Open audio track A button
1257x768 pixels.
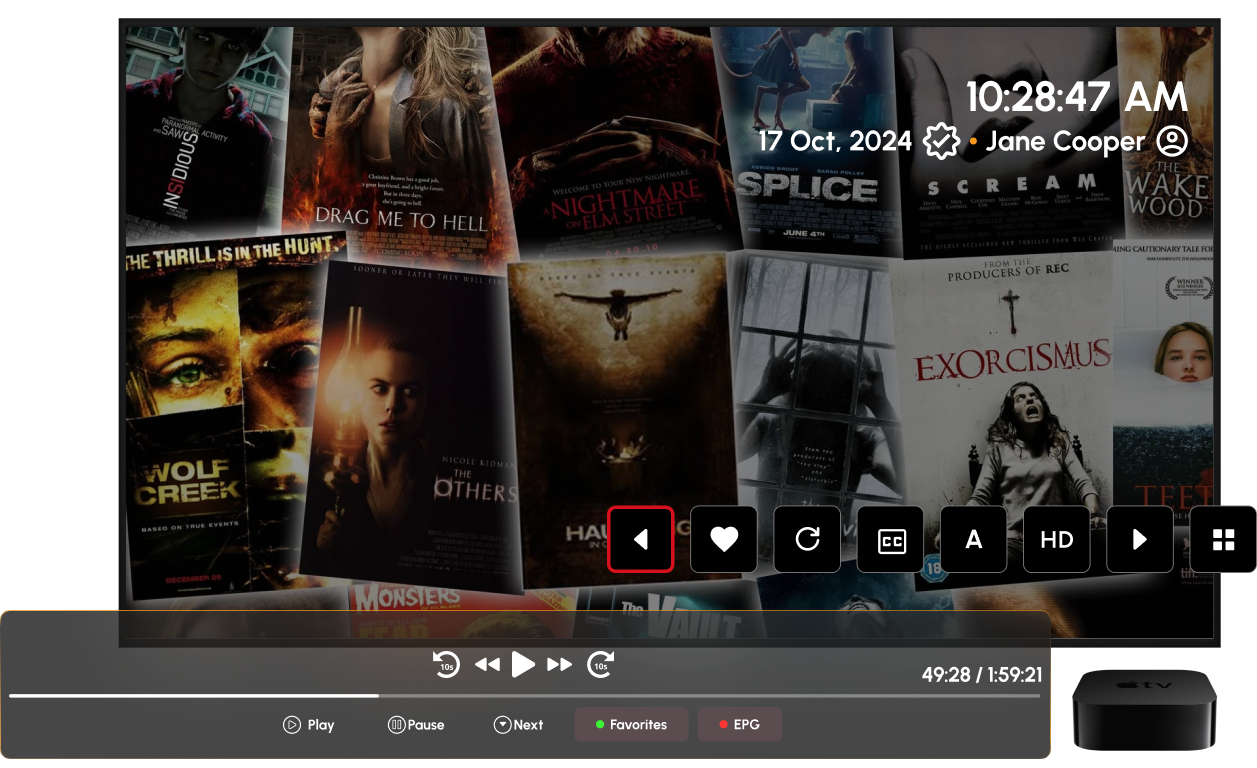973,540
